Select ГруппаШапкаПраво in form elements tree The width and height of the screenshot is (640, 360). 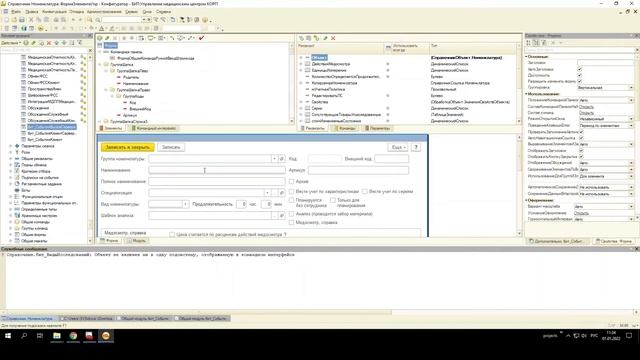(x=133, y=90)
